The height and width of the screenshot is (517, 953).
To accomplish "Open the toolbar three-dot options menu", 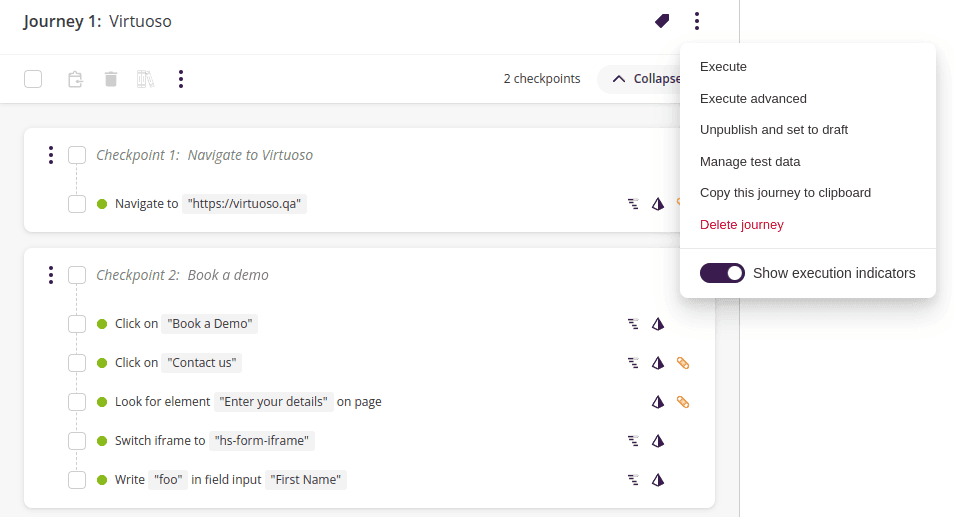I will point(181,79).
